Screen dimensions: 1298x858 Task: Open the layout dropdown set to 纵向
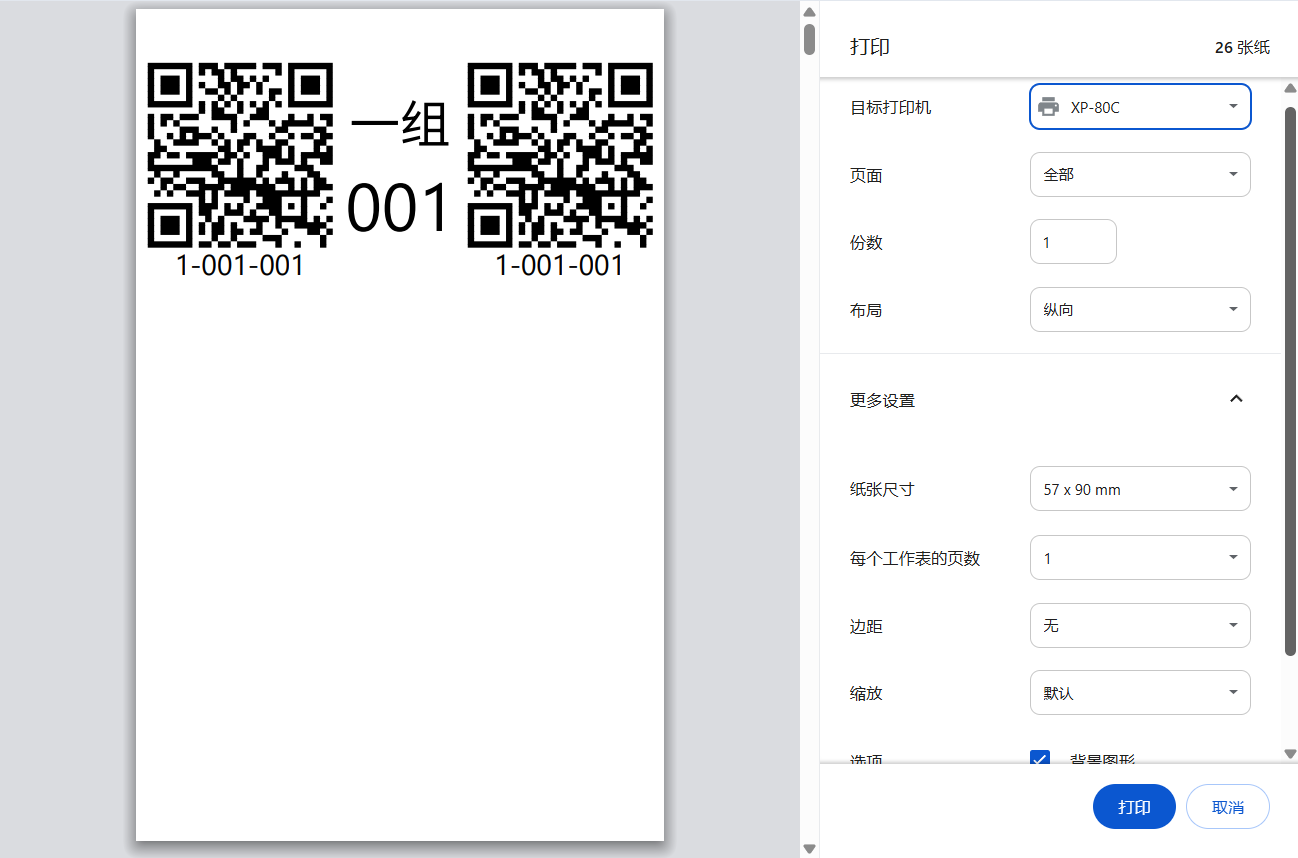tap(1140, 310)
